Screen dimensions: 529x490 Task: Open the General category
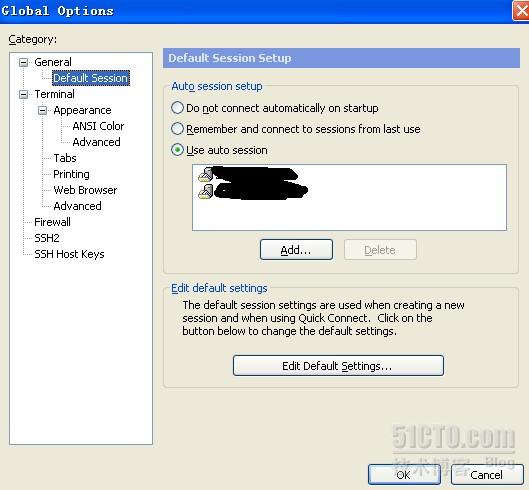point(53,62)
